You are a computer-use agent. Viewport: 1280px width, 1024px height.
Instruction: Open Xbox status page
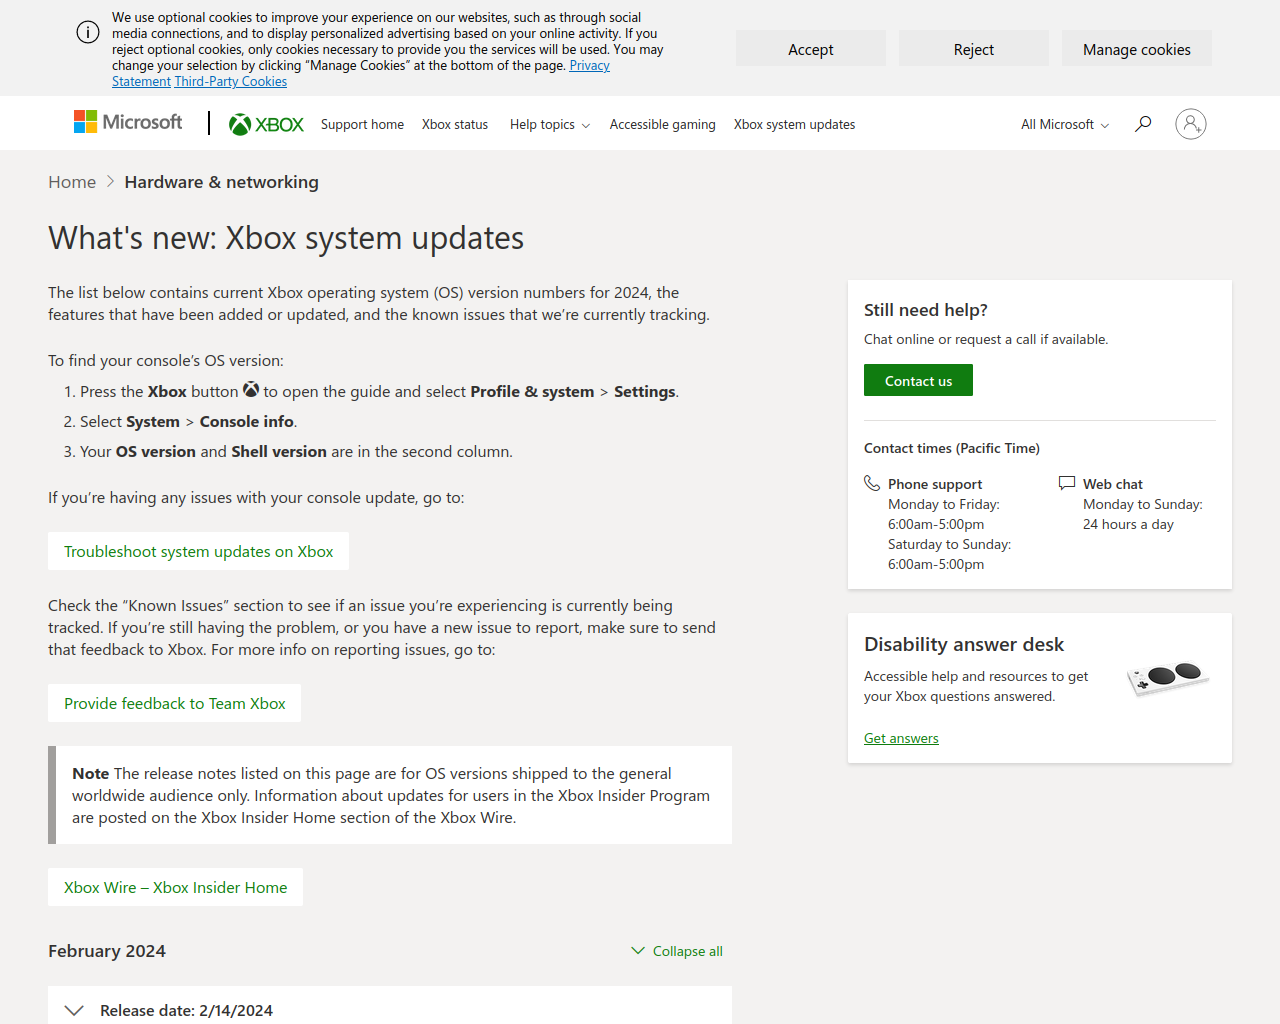[455, 125]
